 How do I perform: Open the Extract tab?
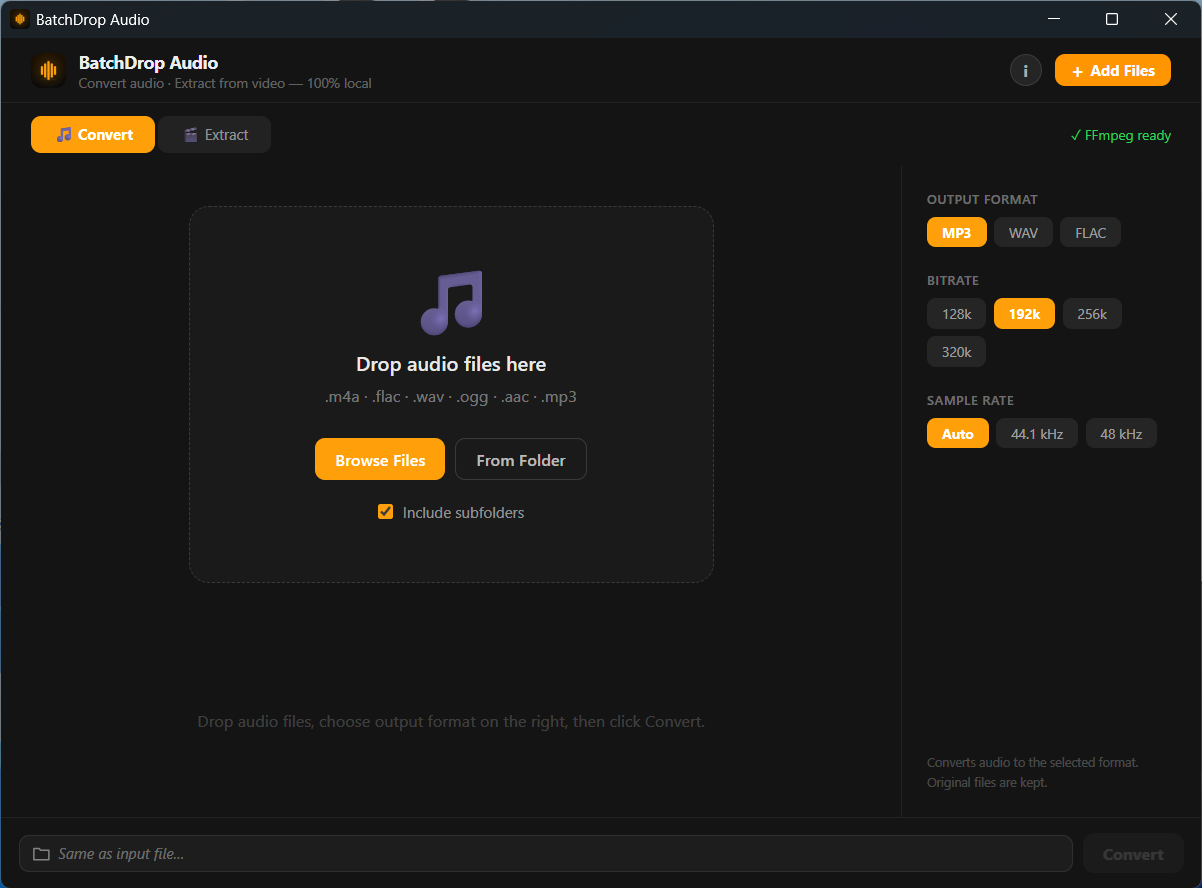click(215, 135)
